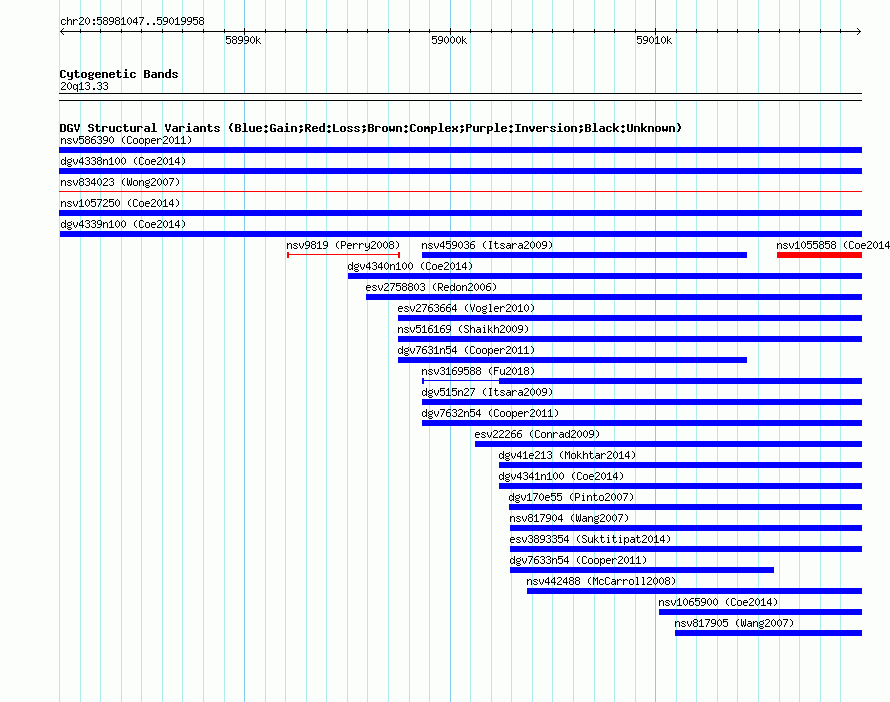Select the nsv9819 (Perry2008) label
The height and width of the screenshot is (702, 890).
click(x=343, y=245)
